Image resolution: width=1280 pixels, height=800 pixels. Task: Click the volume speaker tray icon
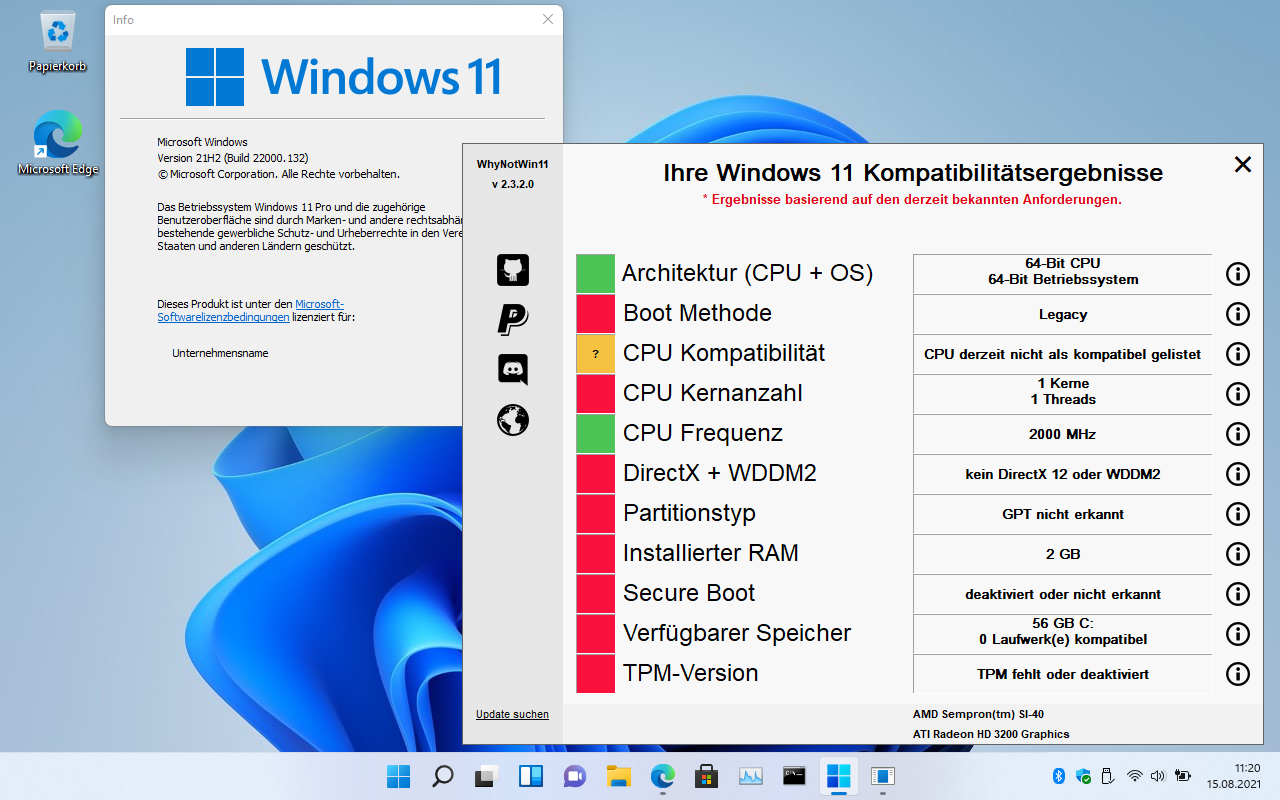(1158, 775)
